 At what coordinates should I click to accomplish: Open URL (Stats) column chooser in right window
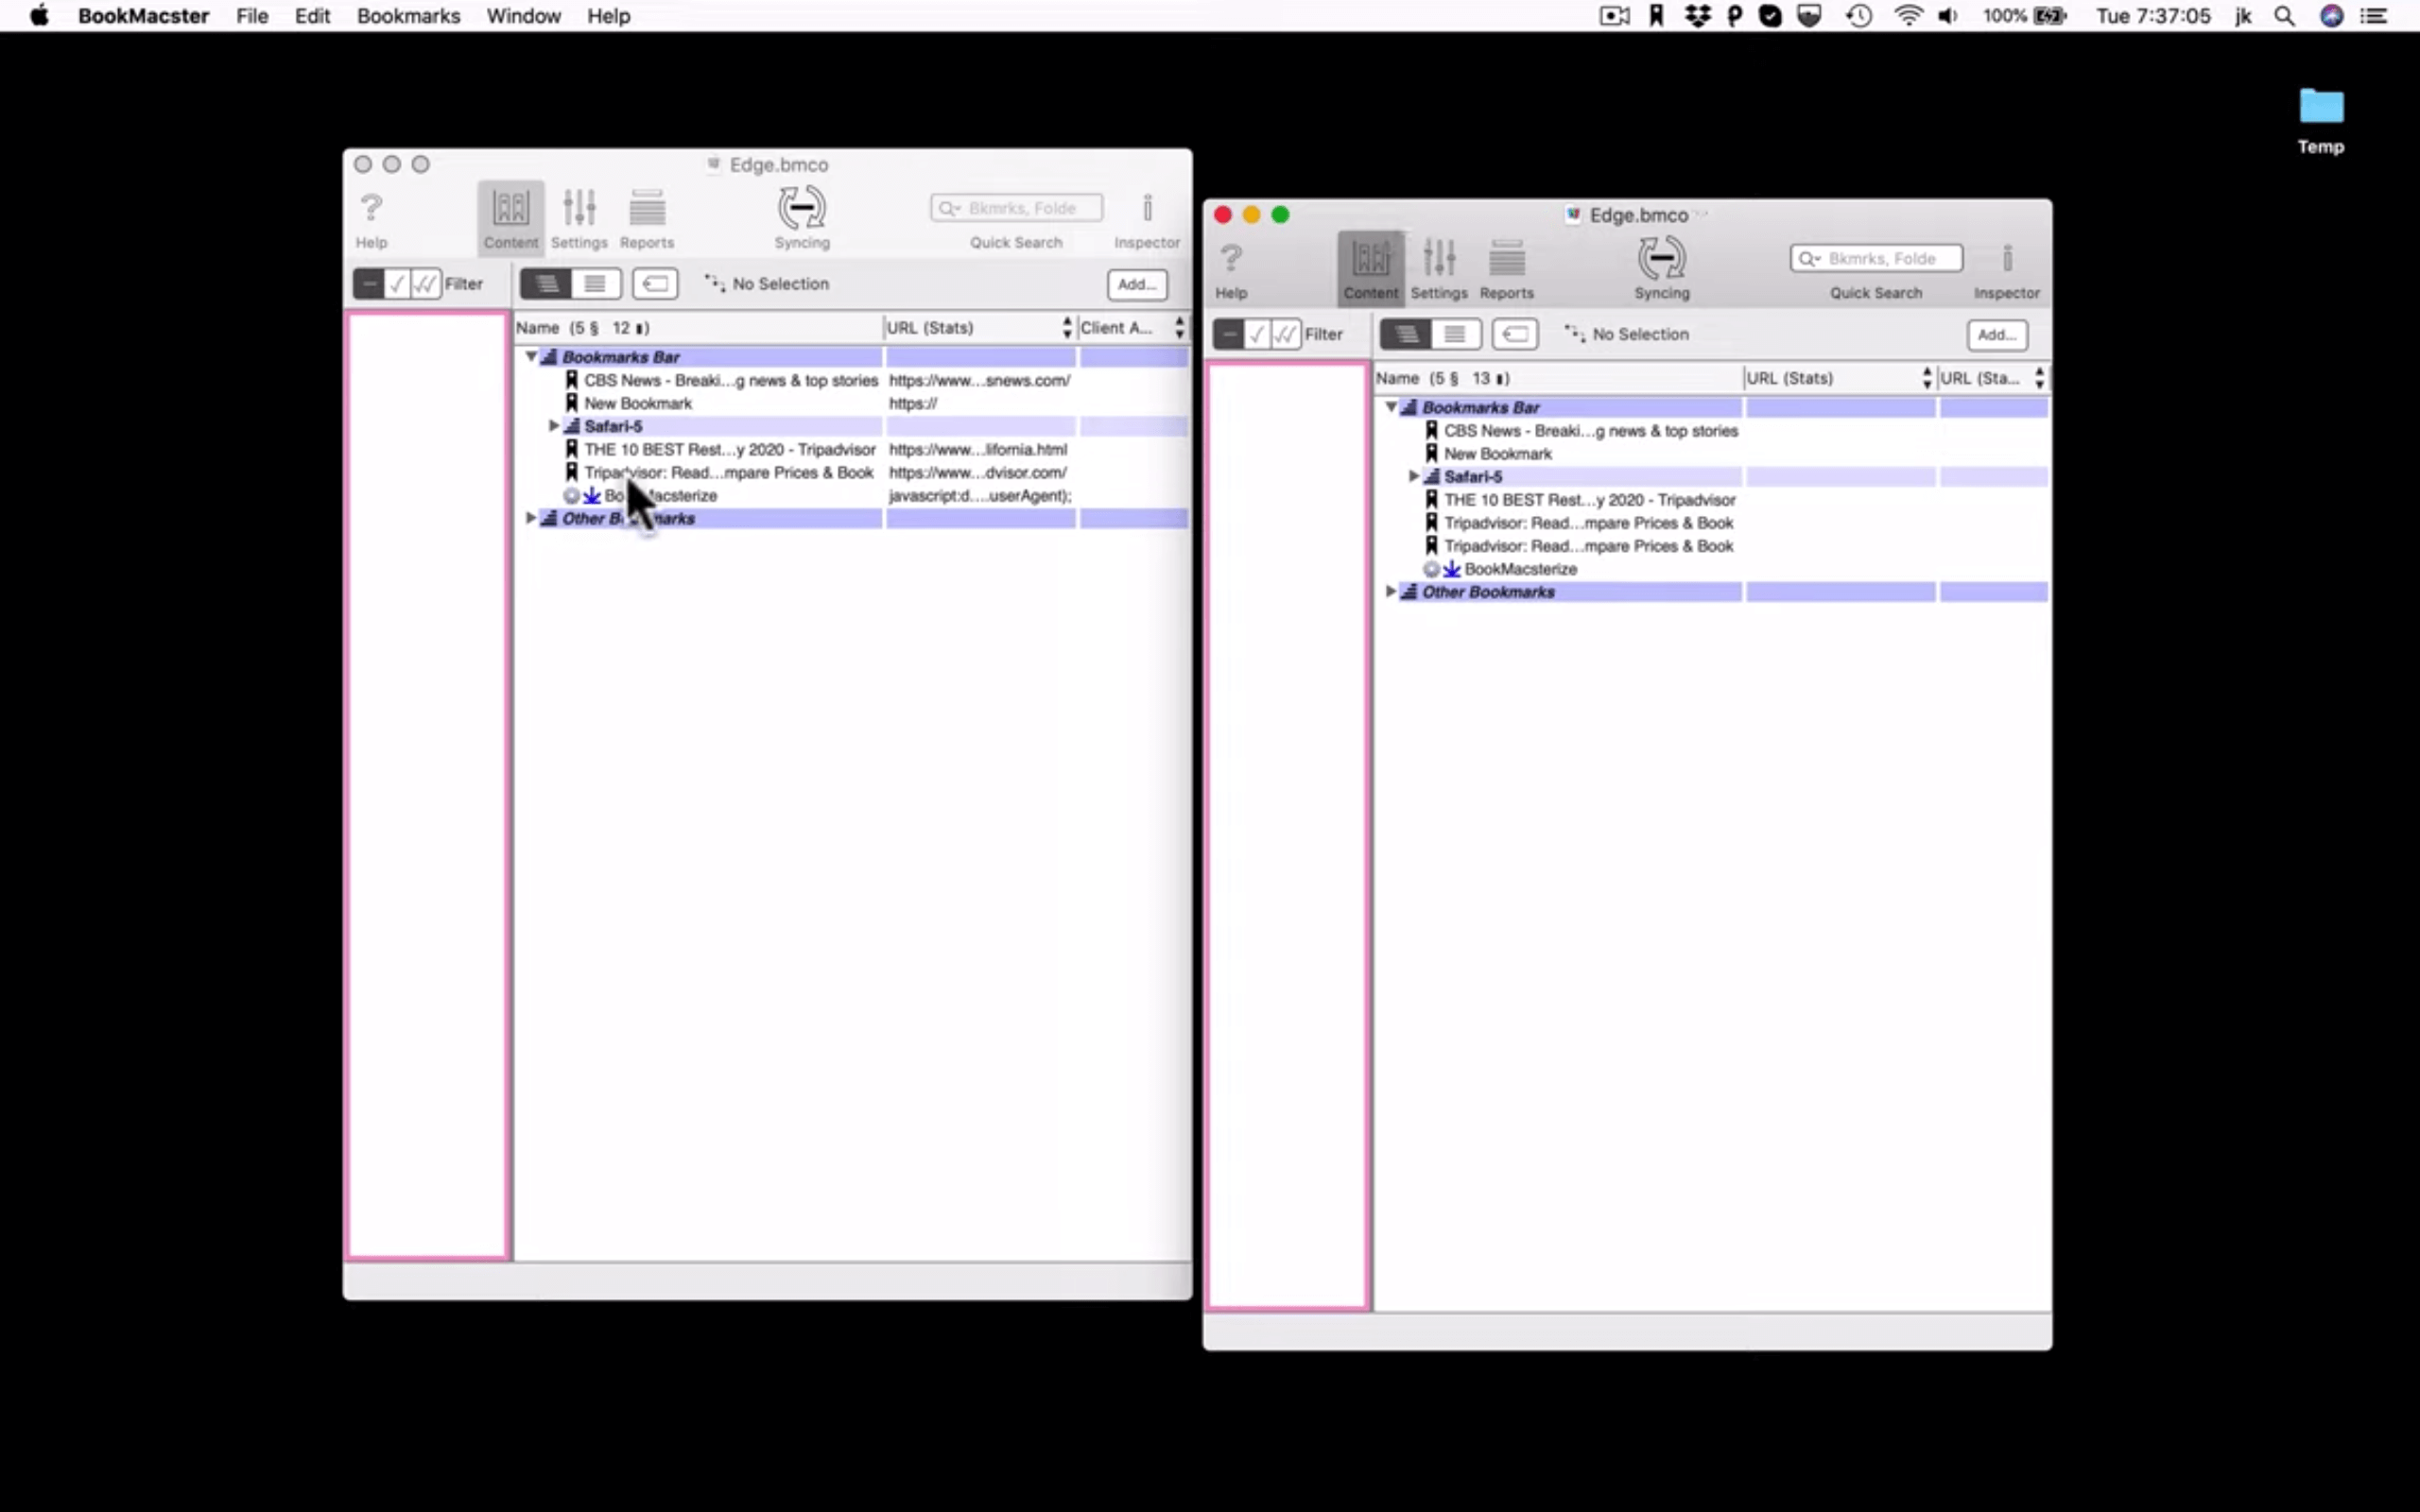[1927, 378]
